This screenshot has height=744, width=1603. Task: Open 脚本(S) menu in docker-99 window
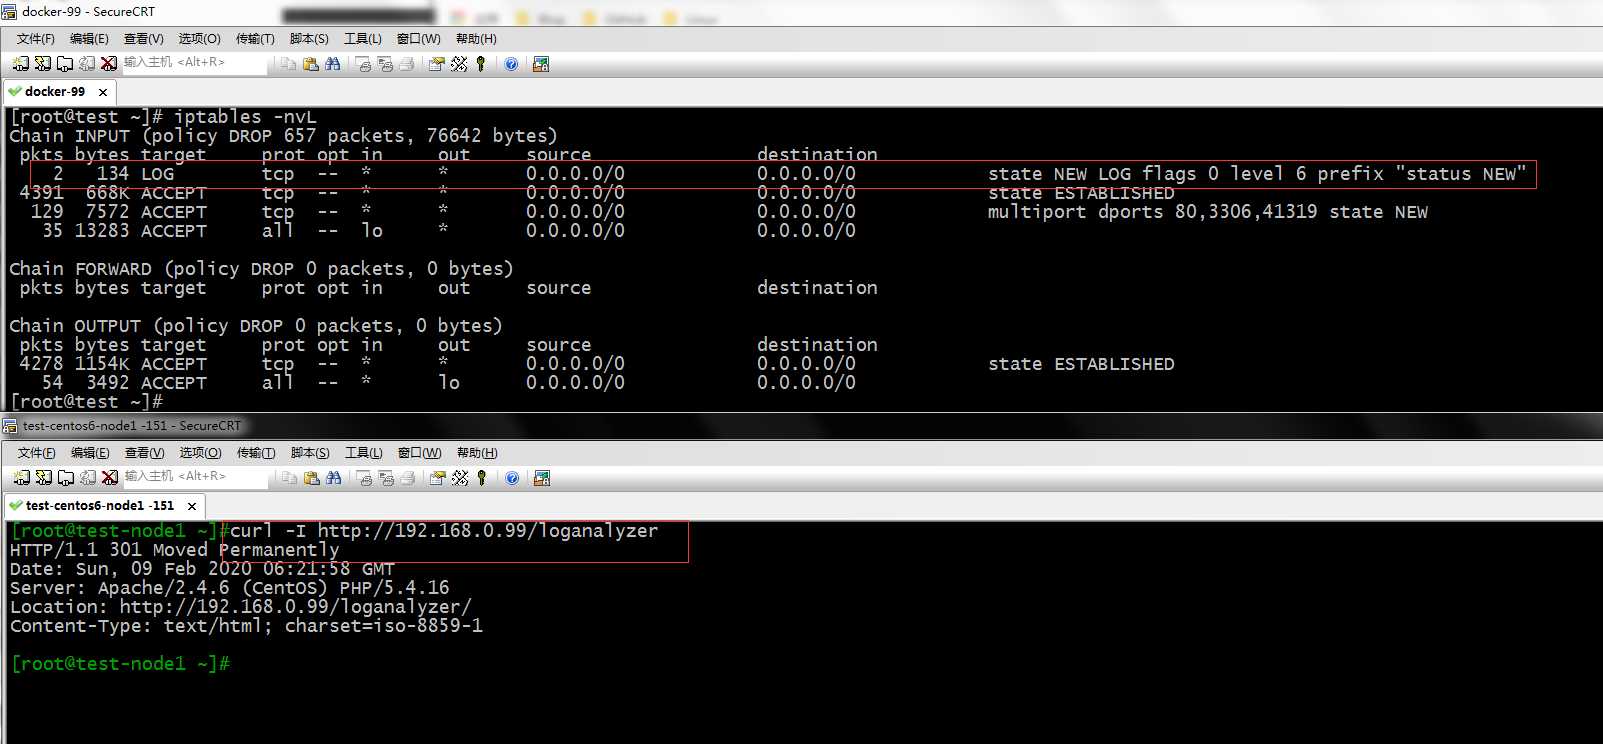pos(309,39)
